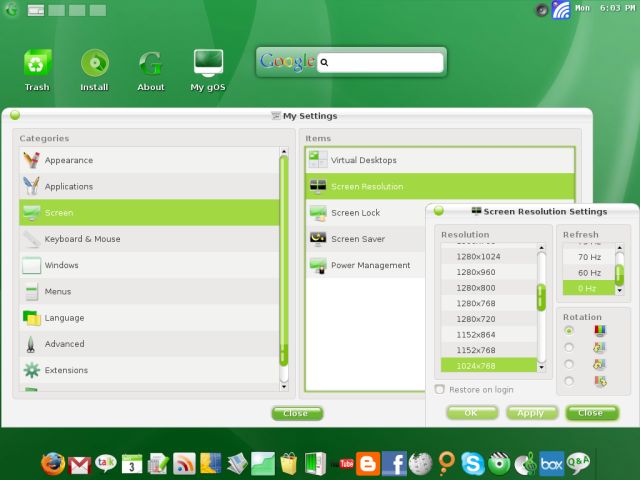Select 1280x1024 in the Resolution list
640x480 pixels.
[x=478, y=256]
